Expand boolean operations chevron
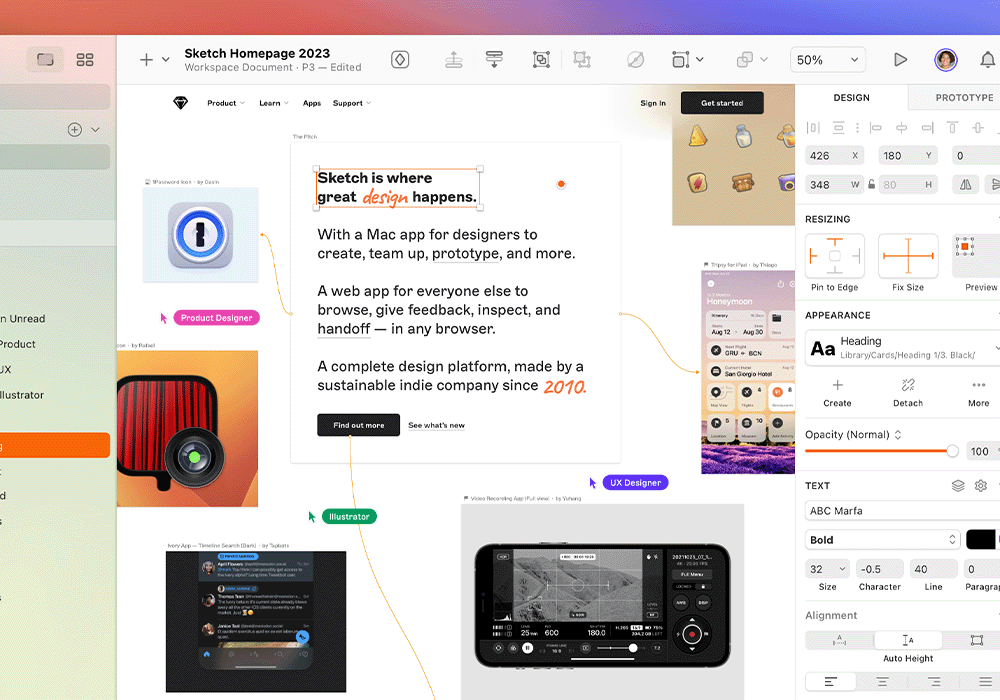 [x=764, y=60]
